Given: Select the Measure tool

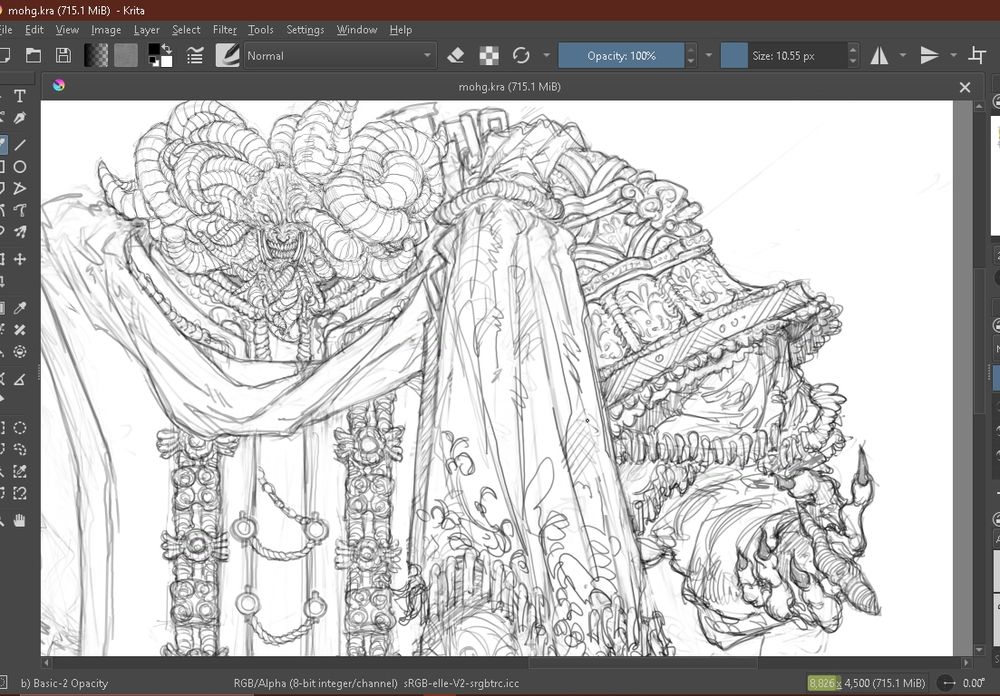Looking at the screenshot, I should click(x=20, y=380).
